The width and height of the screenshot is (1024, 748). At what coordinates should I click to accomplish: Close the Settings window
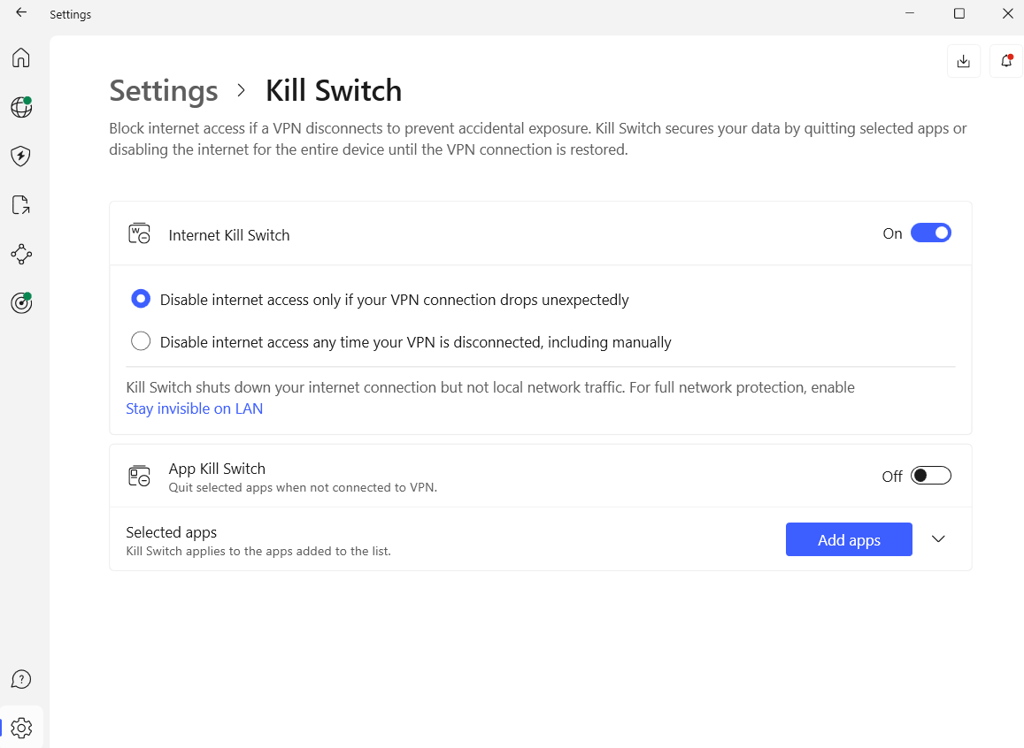click(1008, 13)
